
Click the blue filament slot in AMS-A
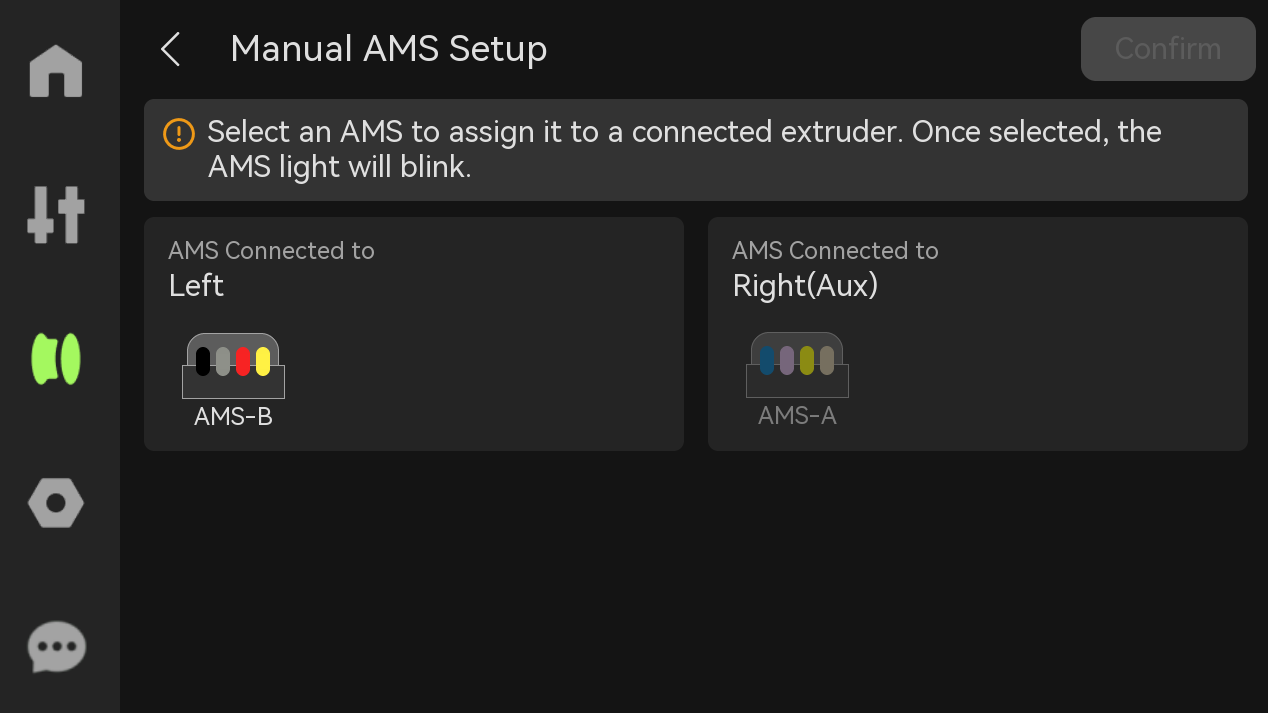coord(767,360)
